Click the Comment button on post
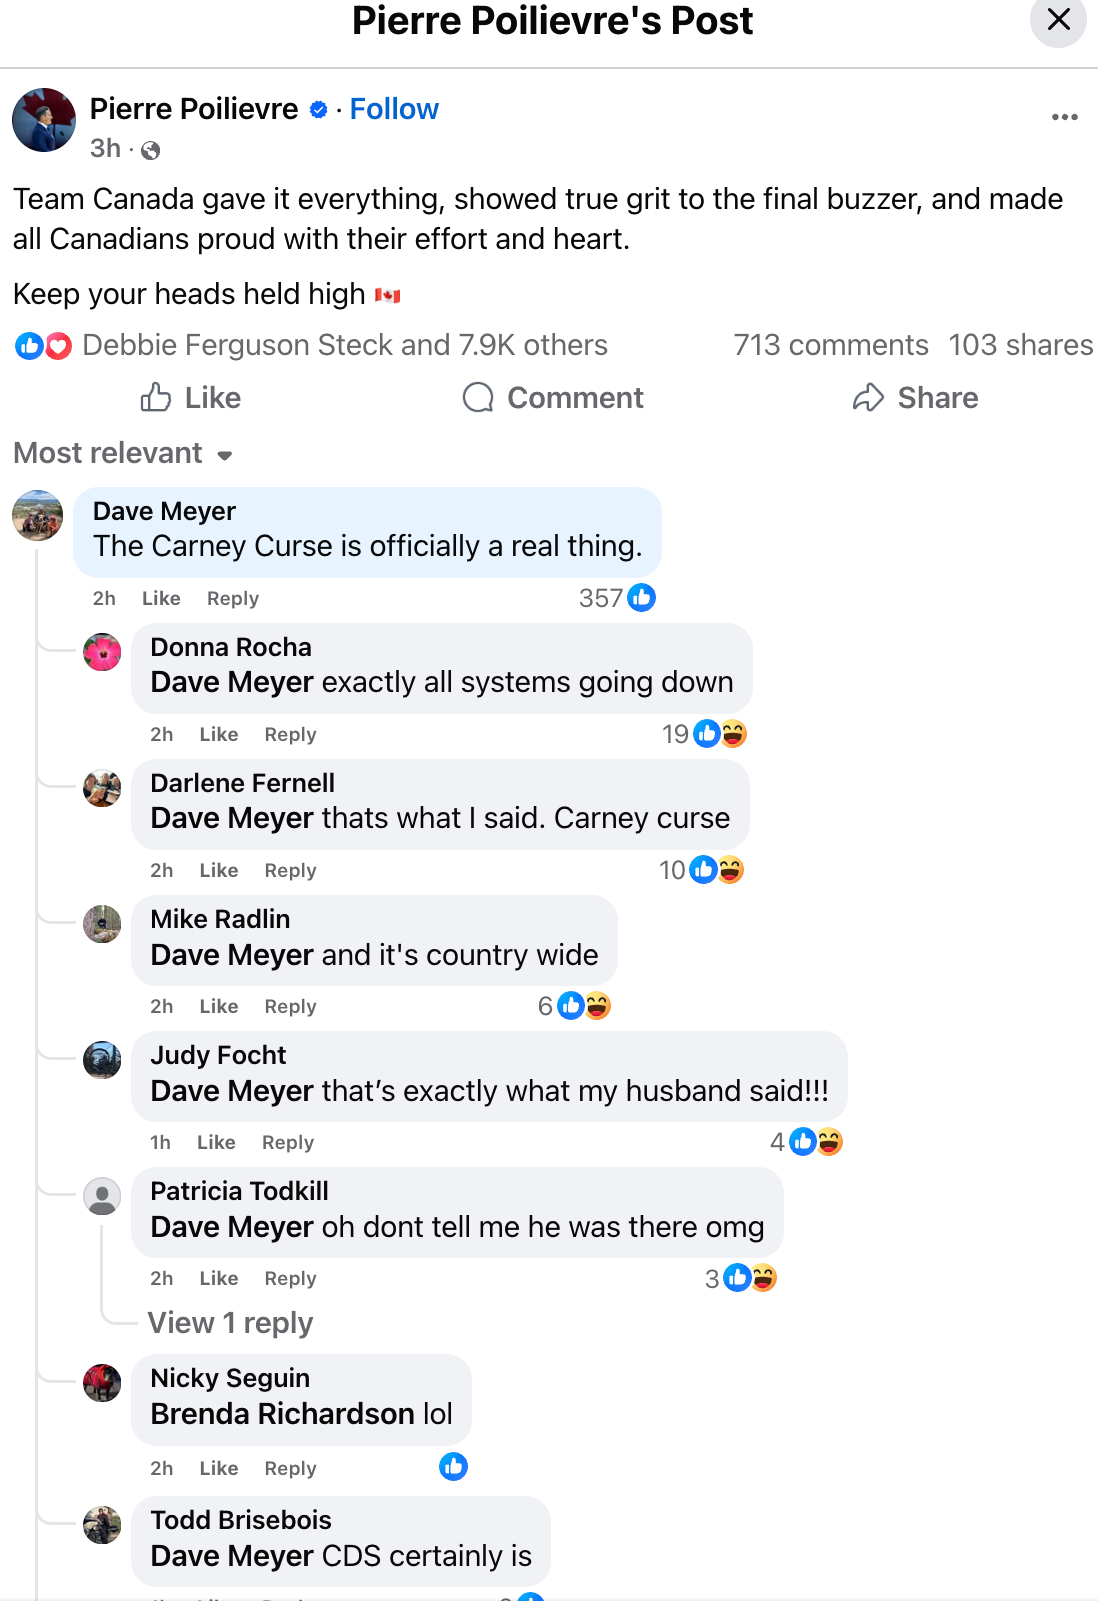Viewport: 1098px width, 1604px height. point(553,398)
